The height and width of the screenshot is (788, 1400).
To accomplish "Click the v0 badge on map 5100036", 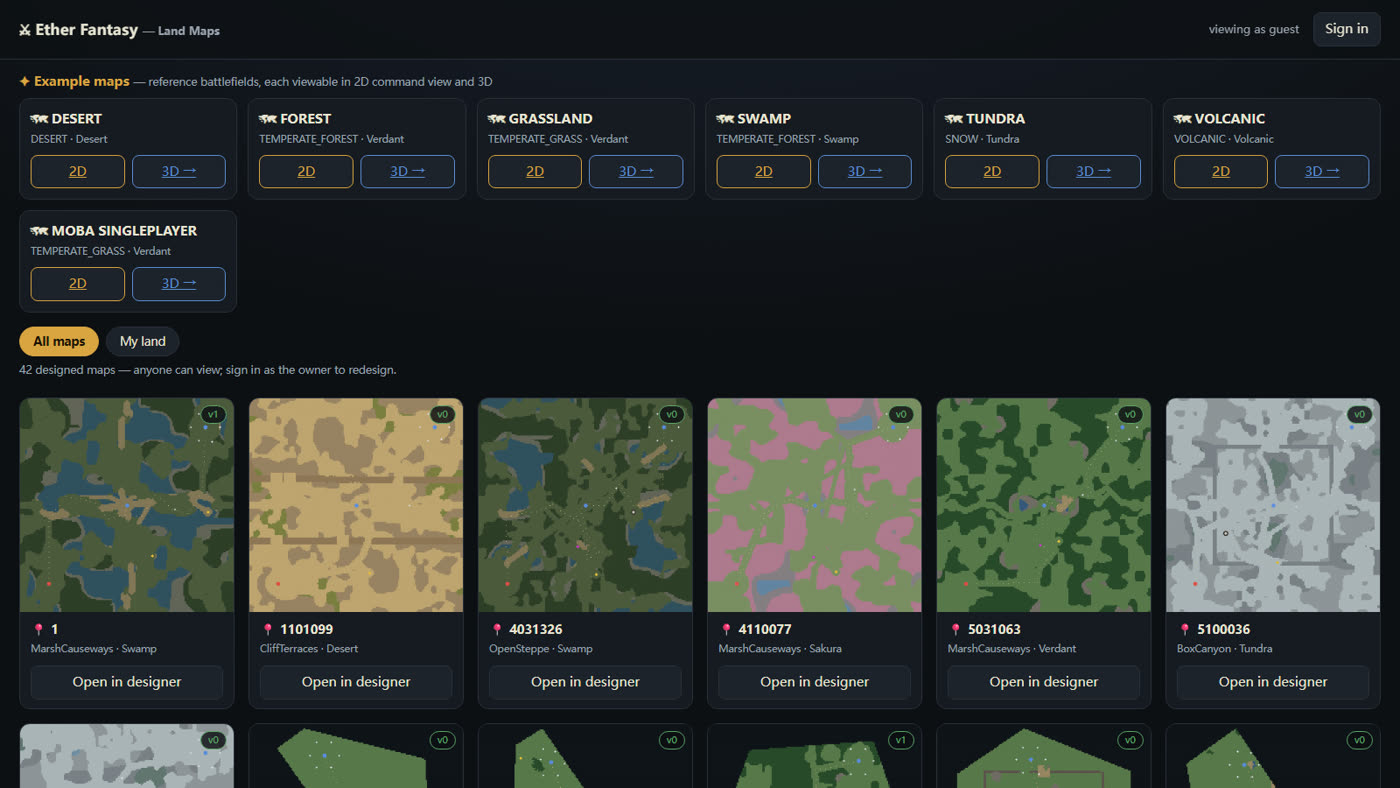I will pos(1359,414).
